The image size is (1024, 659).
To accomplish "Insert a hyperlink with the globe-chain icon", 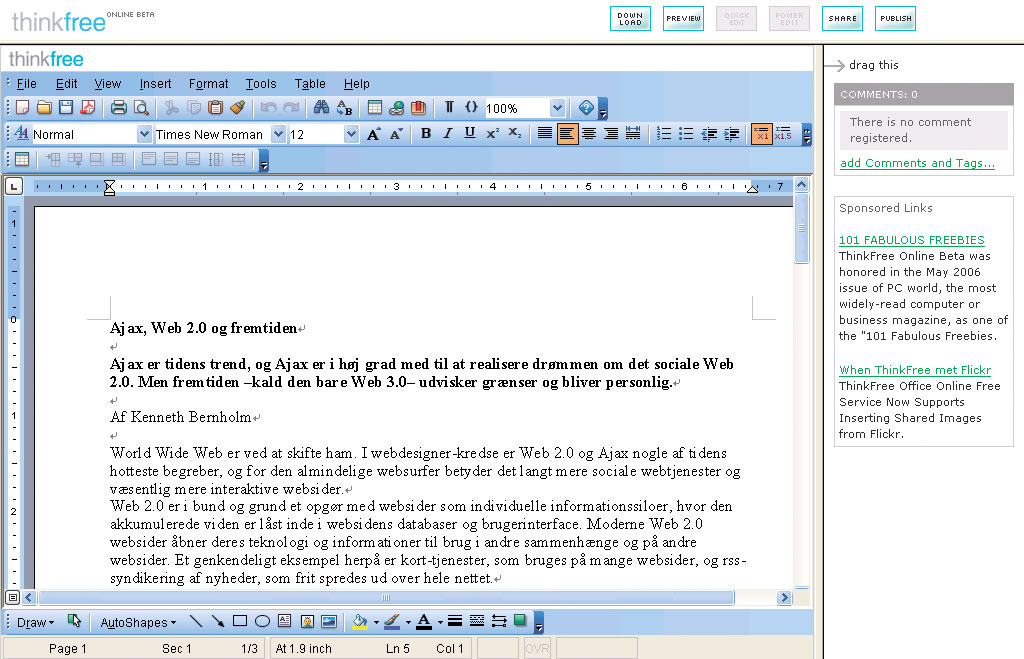I will point(396,108).
